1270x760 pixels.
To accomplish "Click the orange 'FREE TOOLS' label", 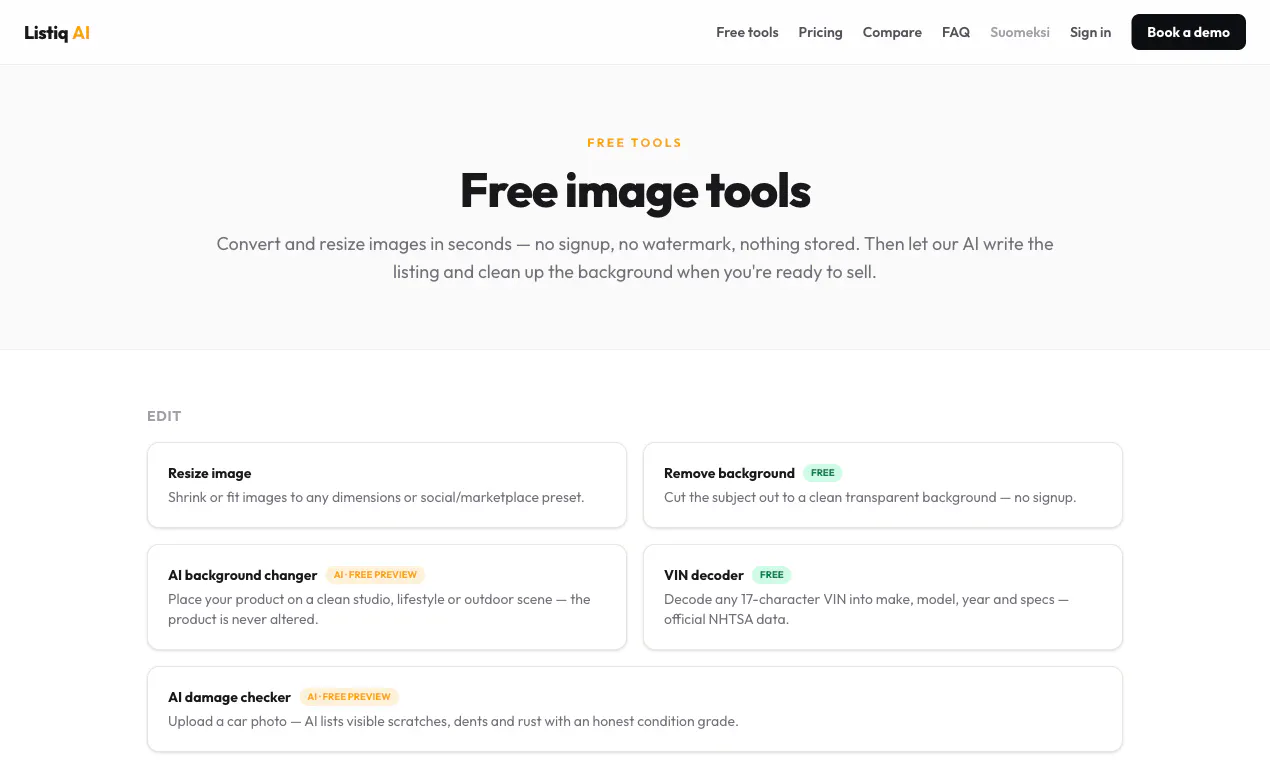I will [635, 143].
